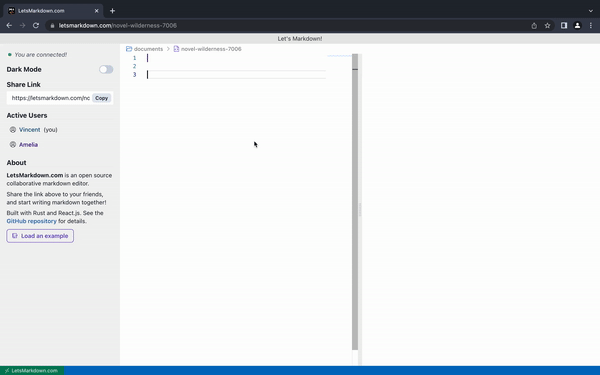The height and width of the screenshot is (375, 600).
Task: Open the GitHub repository link
Action: (31, 221)
